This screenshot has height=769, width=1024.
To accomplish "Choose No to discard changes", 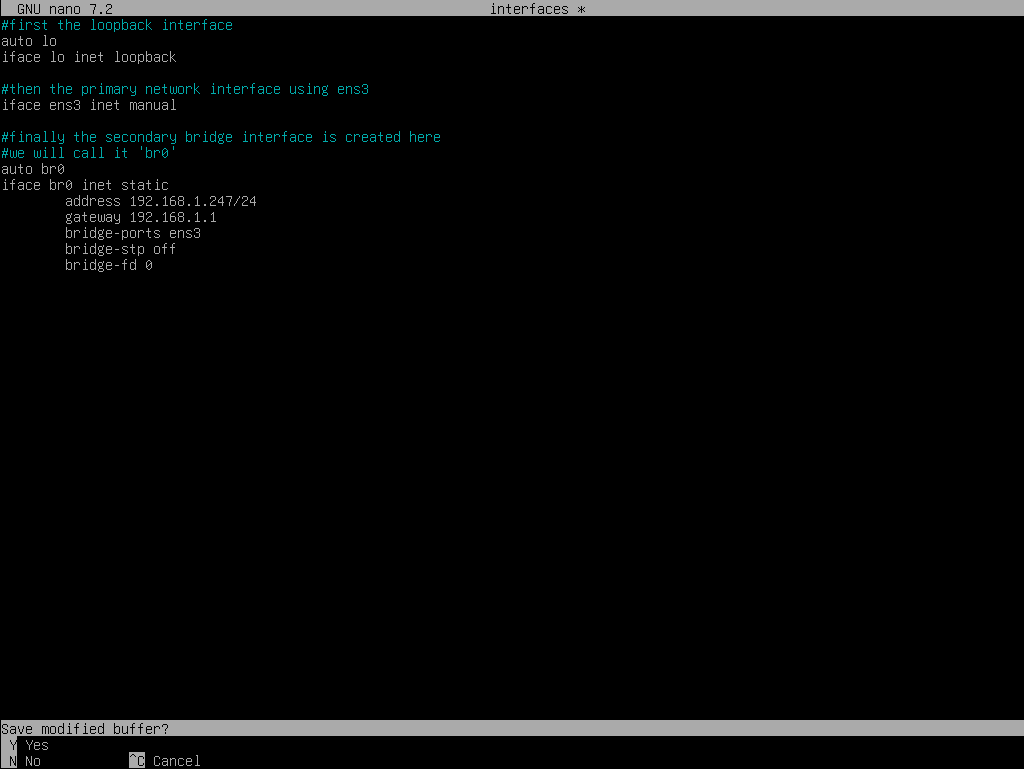I will (33, 761).
